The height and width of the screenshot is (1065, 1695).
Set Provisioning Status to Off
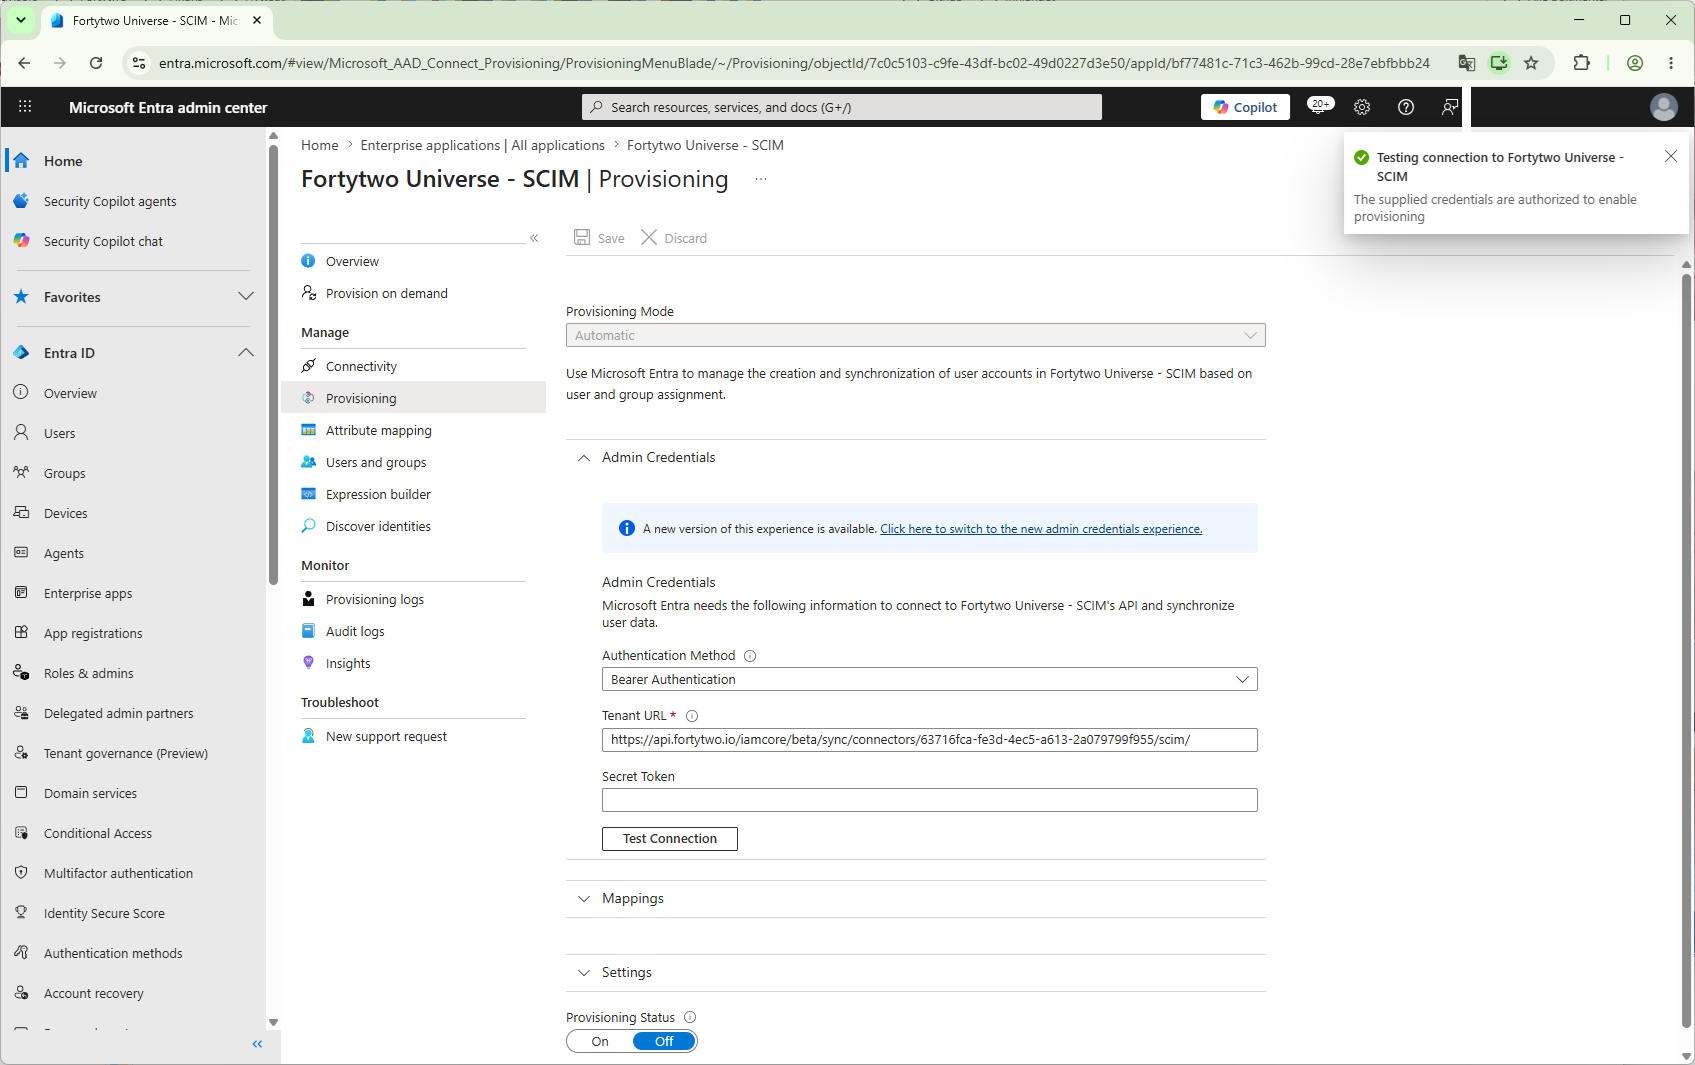(x=664, y=1041)
